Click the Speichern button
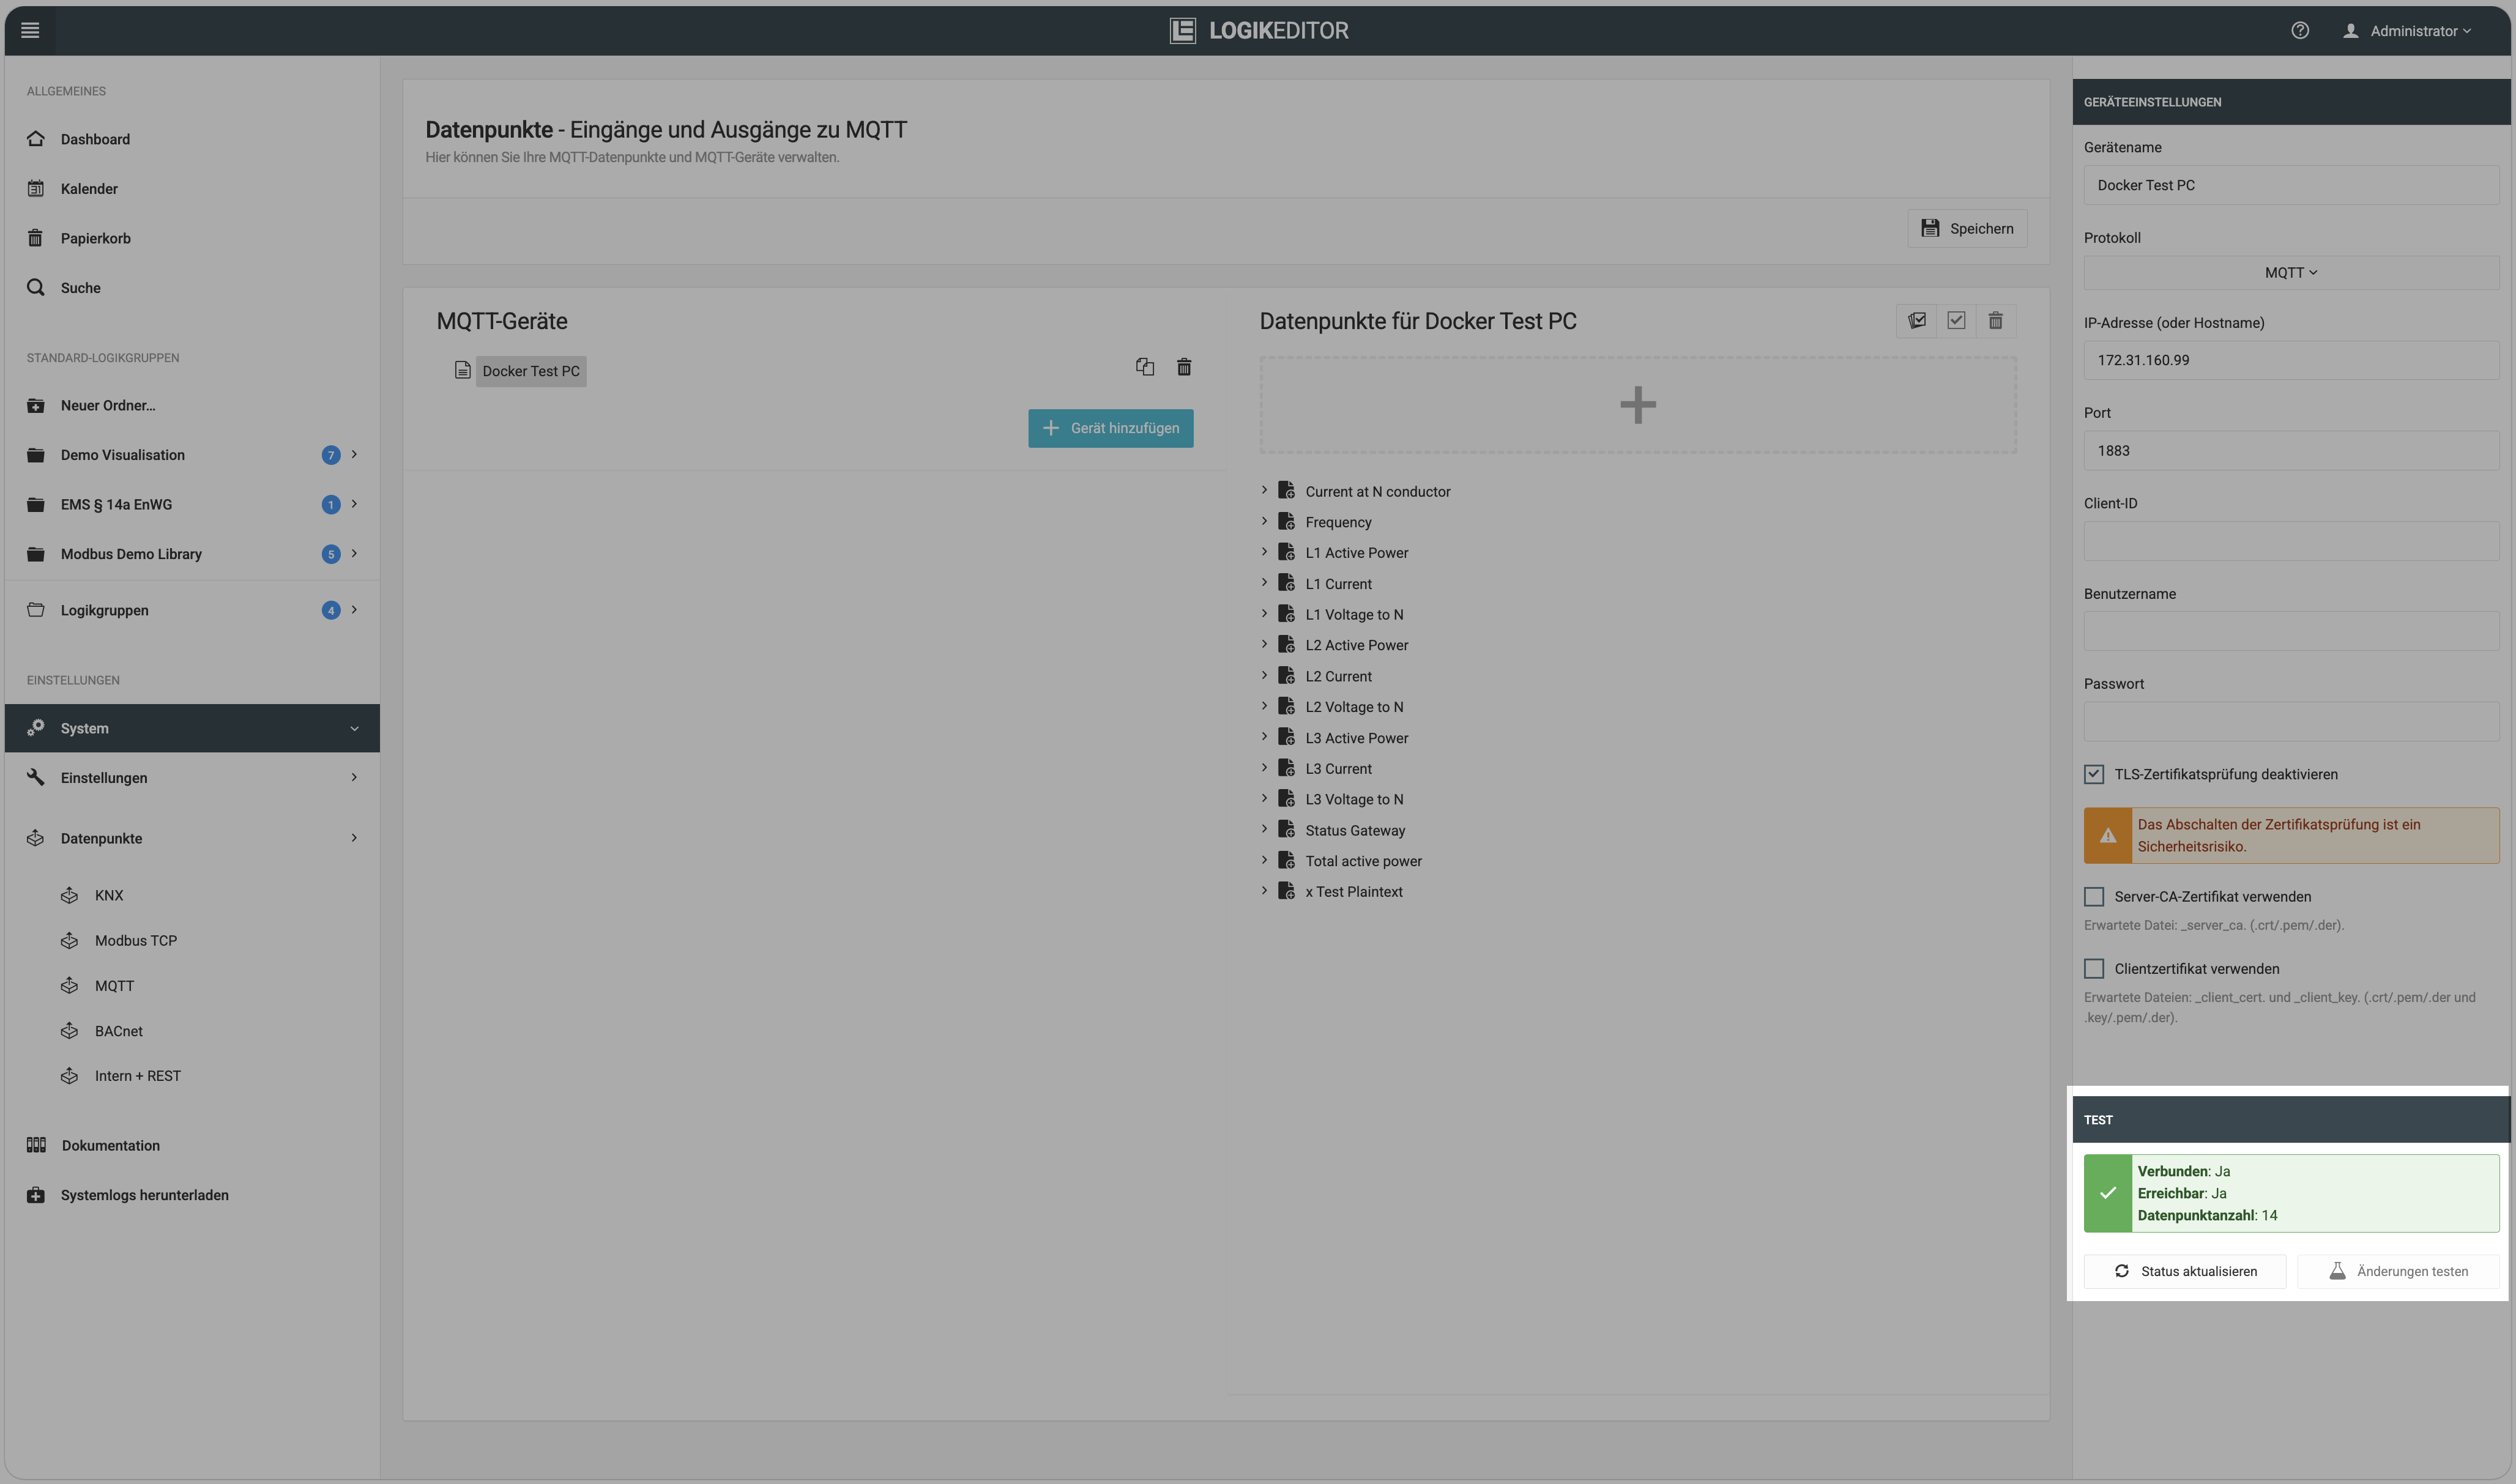The height and width of the screenshot is (1484, 2516). pyautogui.click(x=1967, y=228)
